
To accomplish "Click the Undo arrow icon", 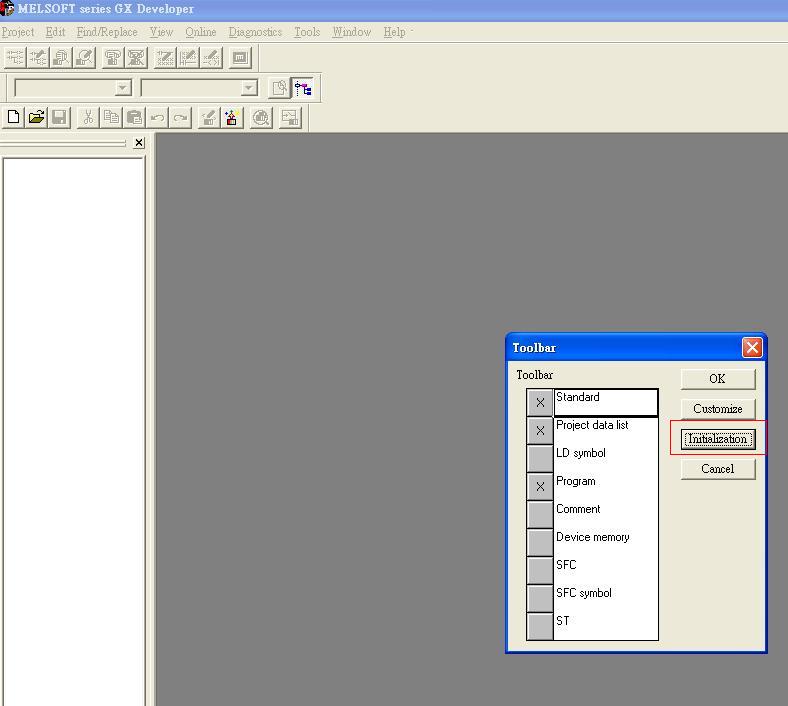I will tap(157, 118).
